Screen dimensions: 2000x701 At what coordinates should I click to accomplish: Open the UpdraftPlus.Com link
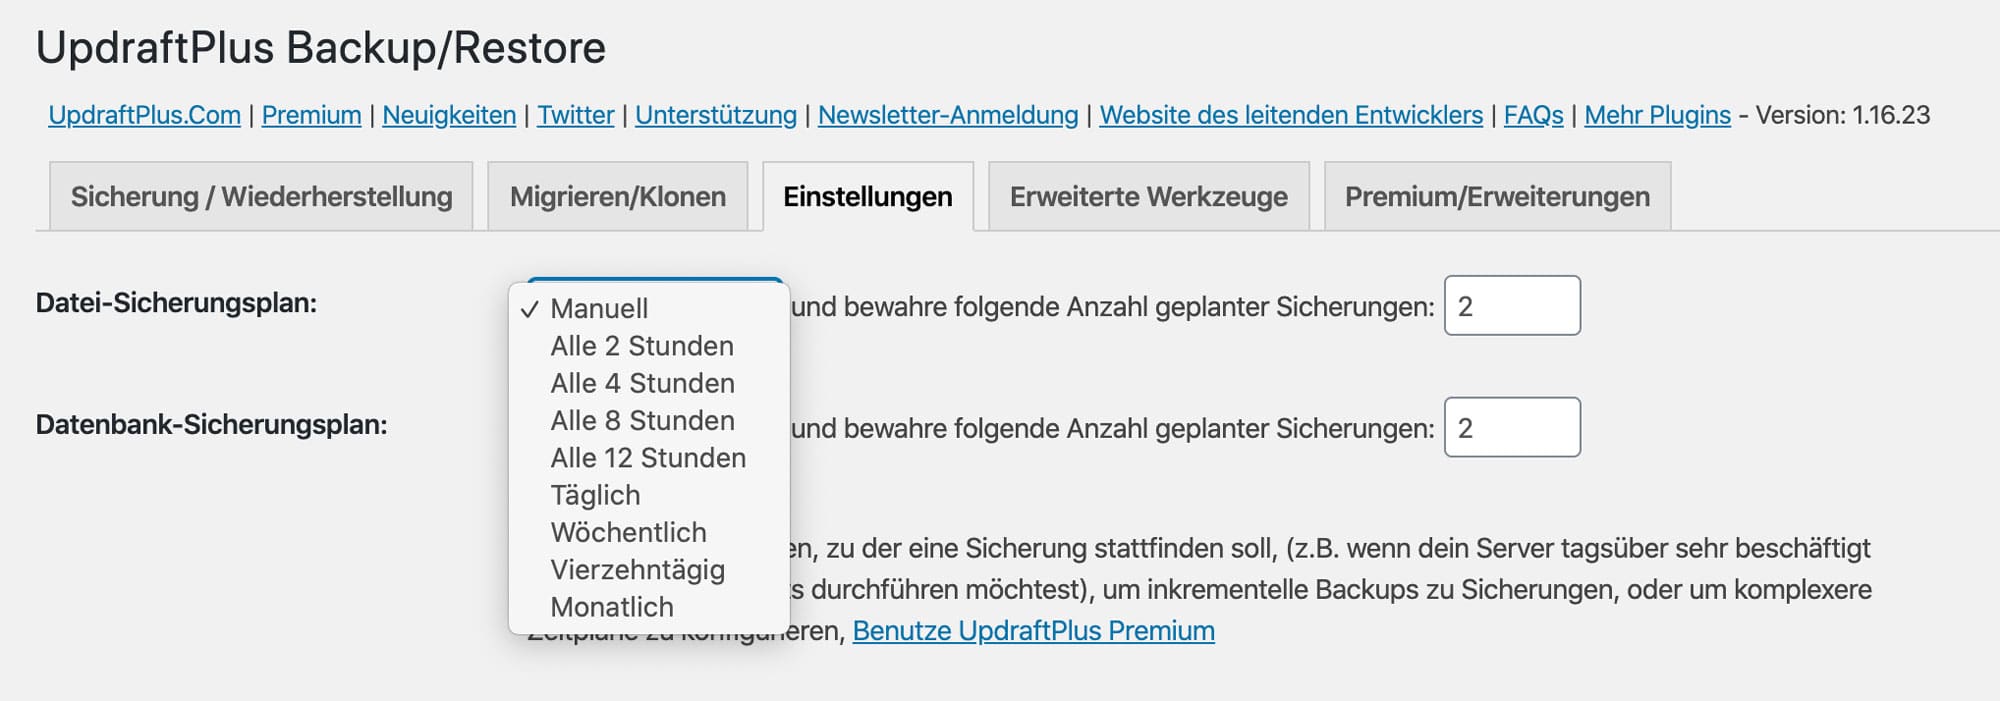[x=144, y=115]
